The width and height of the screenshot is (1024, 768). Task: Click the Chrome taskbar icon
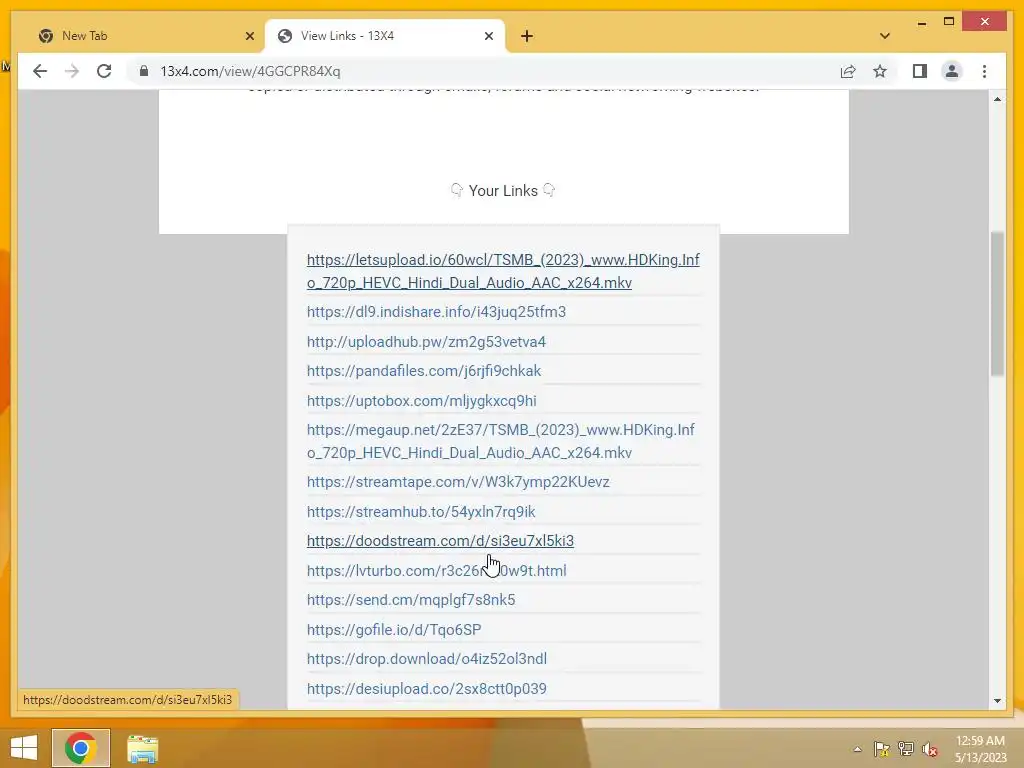[80, 748]
